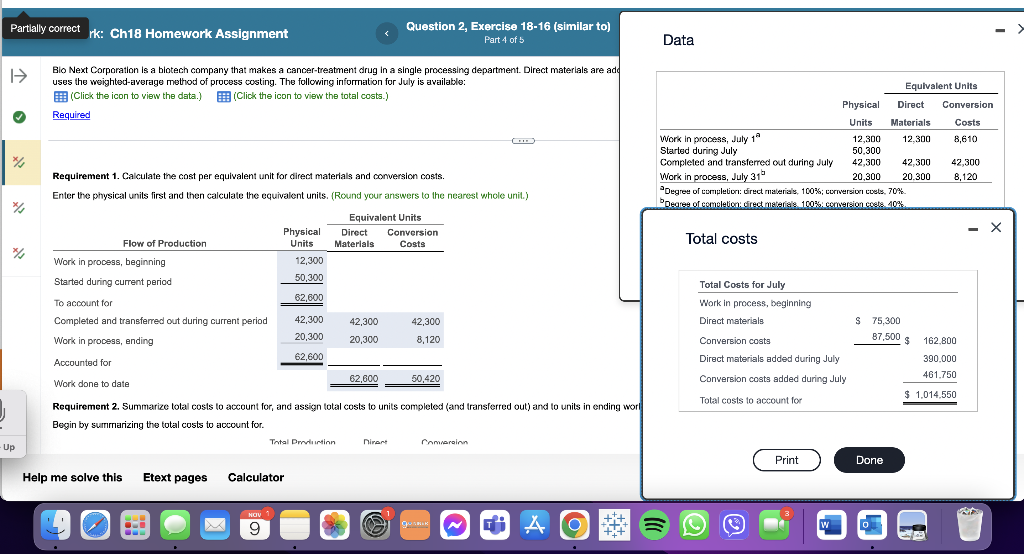1024x554 pixels.
Task: Select the highlighted partially correct part icon
Action: pyautogui.click(x=19, y=162)
